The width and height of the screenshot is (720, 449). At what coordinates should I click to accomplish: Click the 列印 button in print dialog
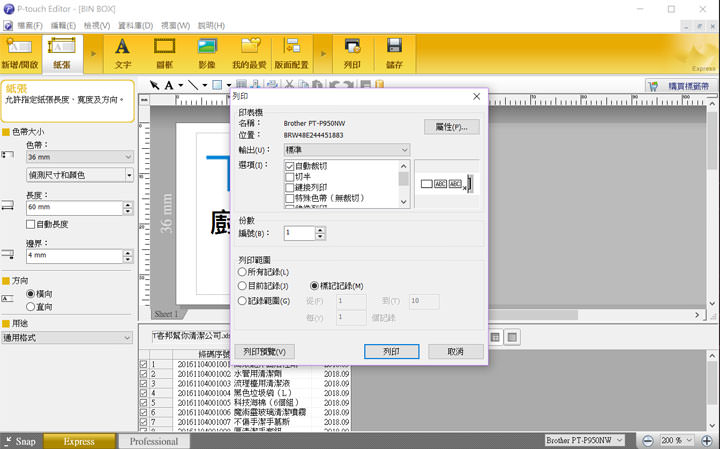tap(391, 352)
